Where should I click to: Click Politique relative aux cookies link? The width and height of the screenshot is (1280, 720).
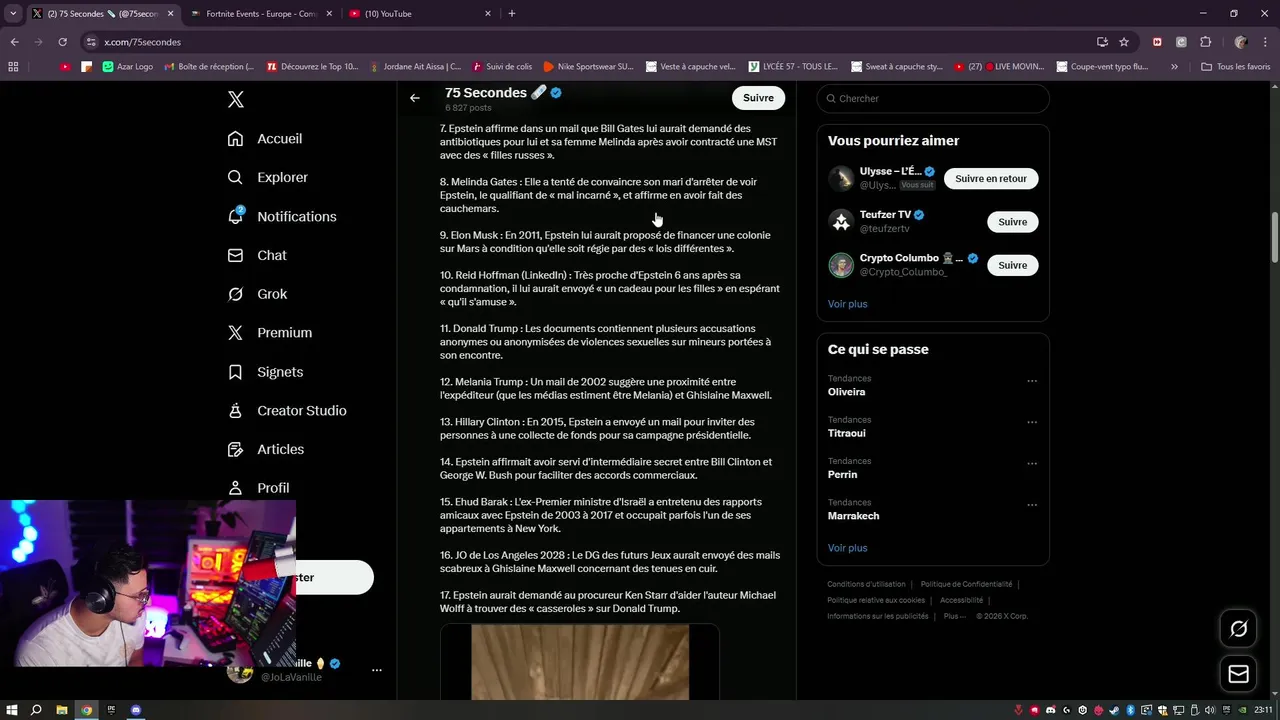pyautogui.click(x=876, y=600)
